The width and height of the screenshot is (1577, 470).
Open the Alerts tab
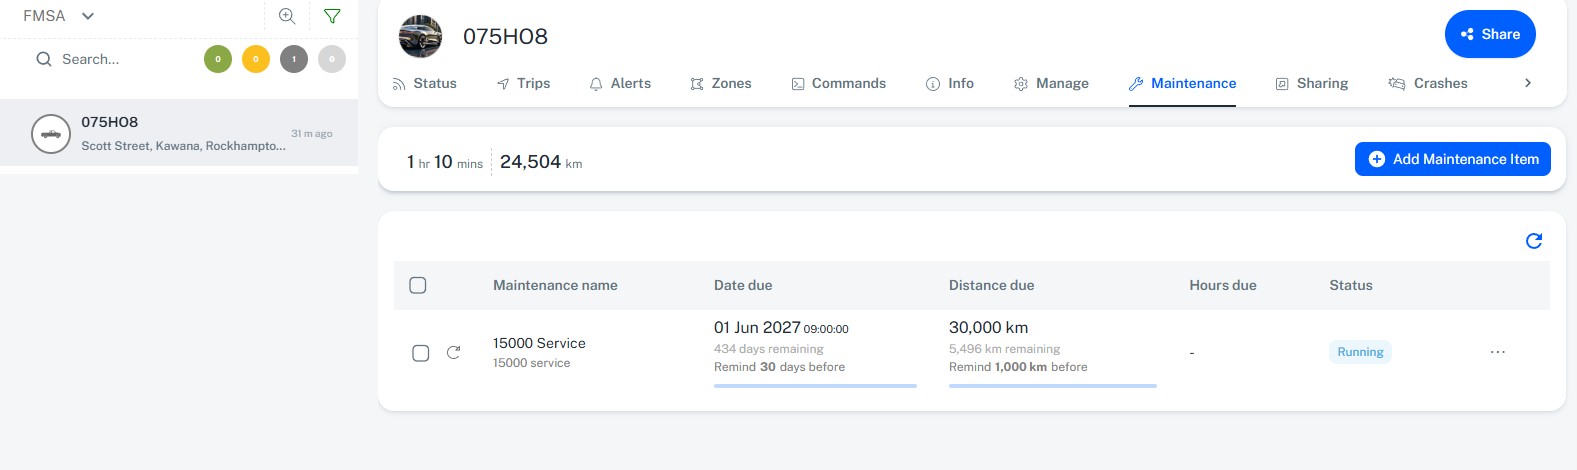pos(620,83)
